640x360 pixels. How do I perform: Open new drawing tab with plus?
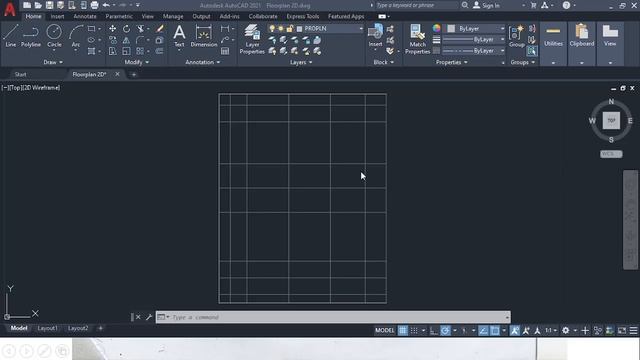[x=133, y=74]
